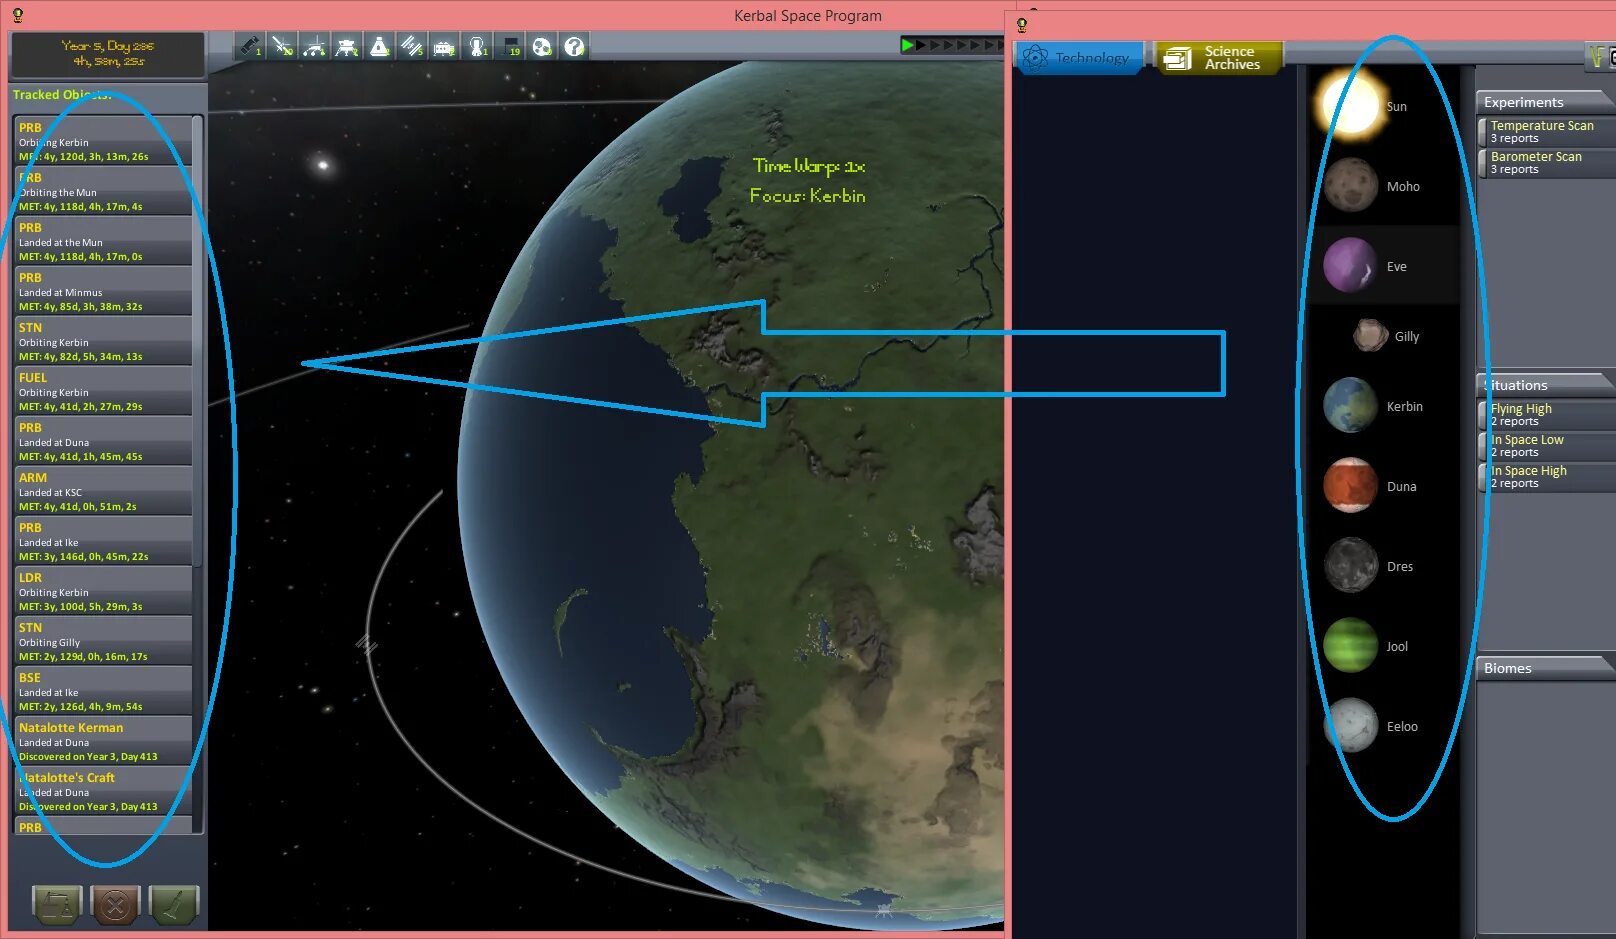Select Natalotte's Craft in tracked list
Screen dimensions: 1616x939
[x=103, y=791]
